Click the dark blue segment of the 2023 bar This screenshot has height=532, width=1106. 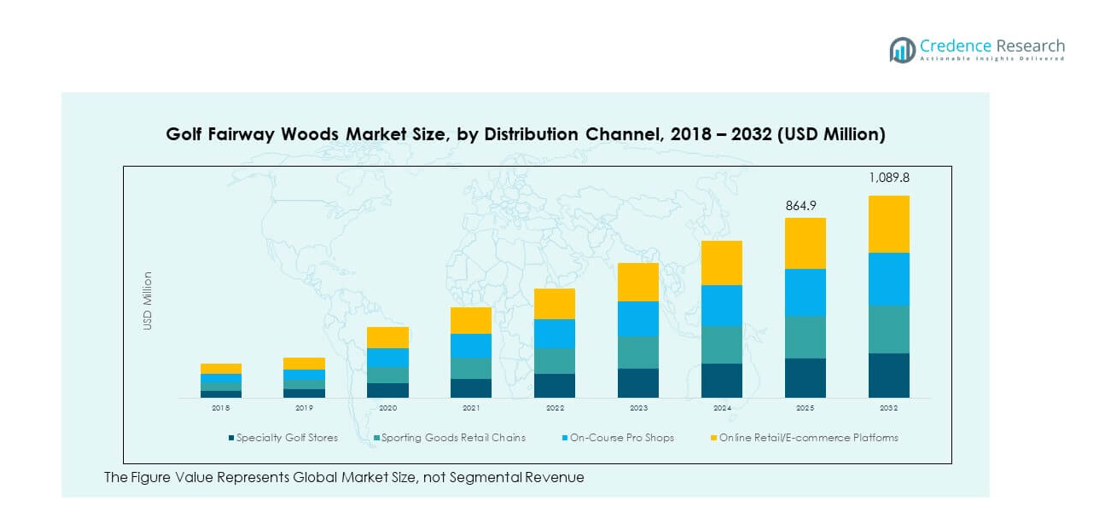638,383
